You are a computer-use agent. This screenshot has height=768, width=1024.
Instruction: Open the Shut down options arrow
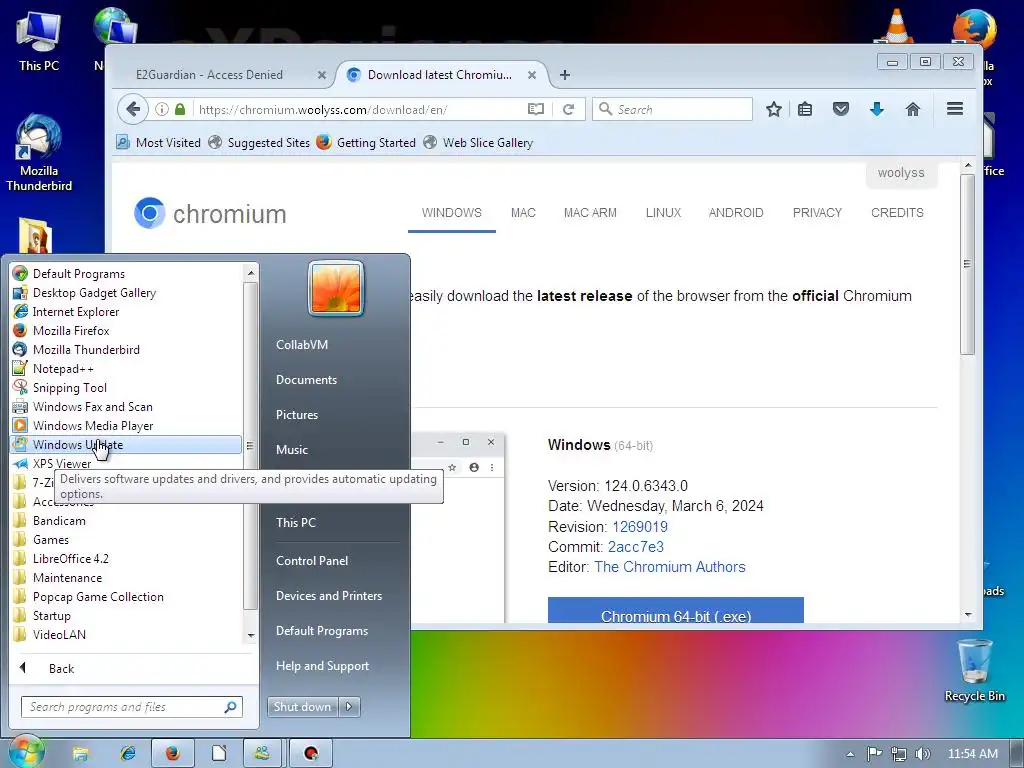[x=349, y=707]
